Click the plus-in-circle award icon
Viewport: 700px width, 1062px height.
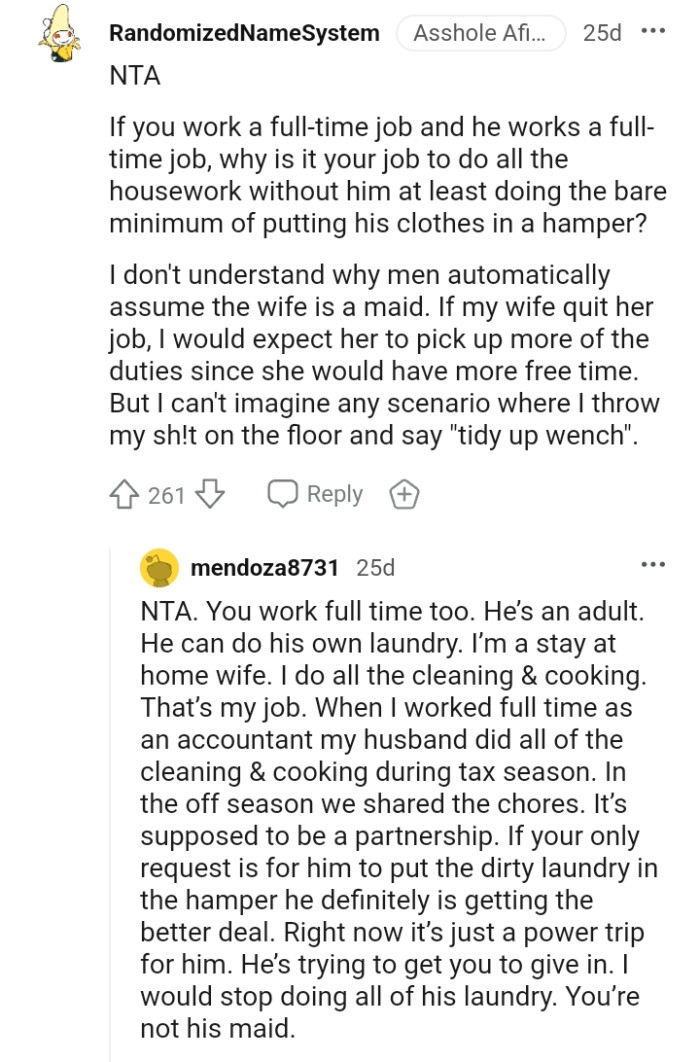pos(404,492)
